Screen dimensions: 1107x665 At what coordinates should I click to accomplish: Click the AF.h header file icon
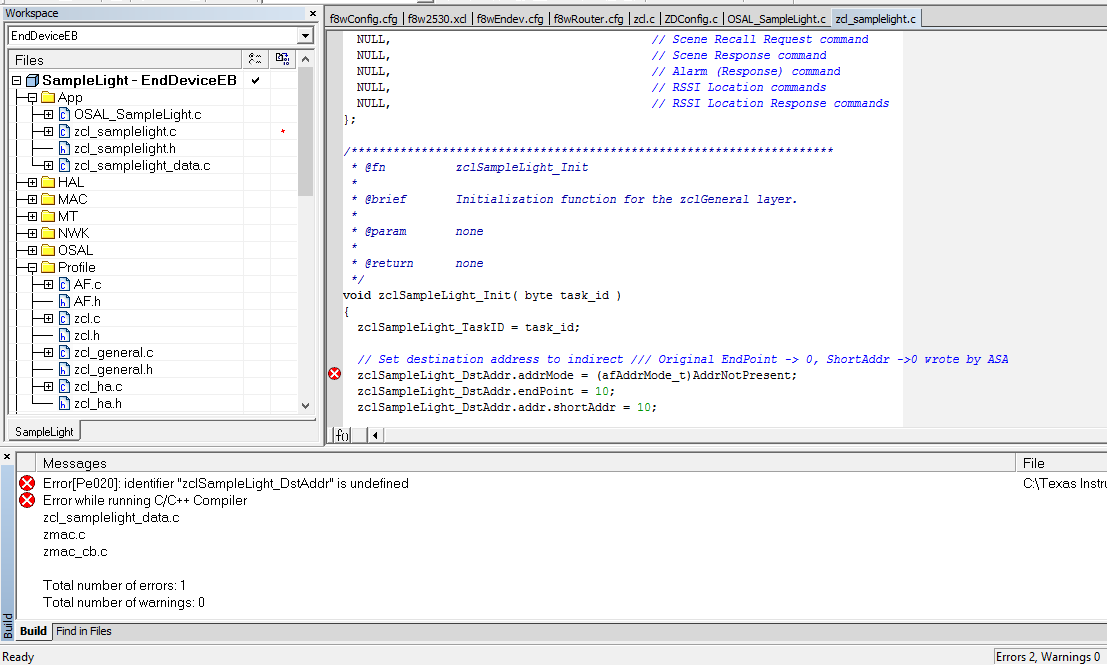tap(64, 301)
